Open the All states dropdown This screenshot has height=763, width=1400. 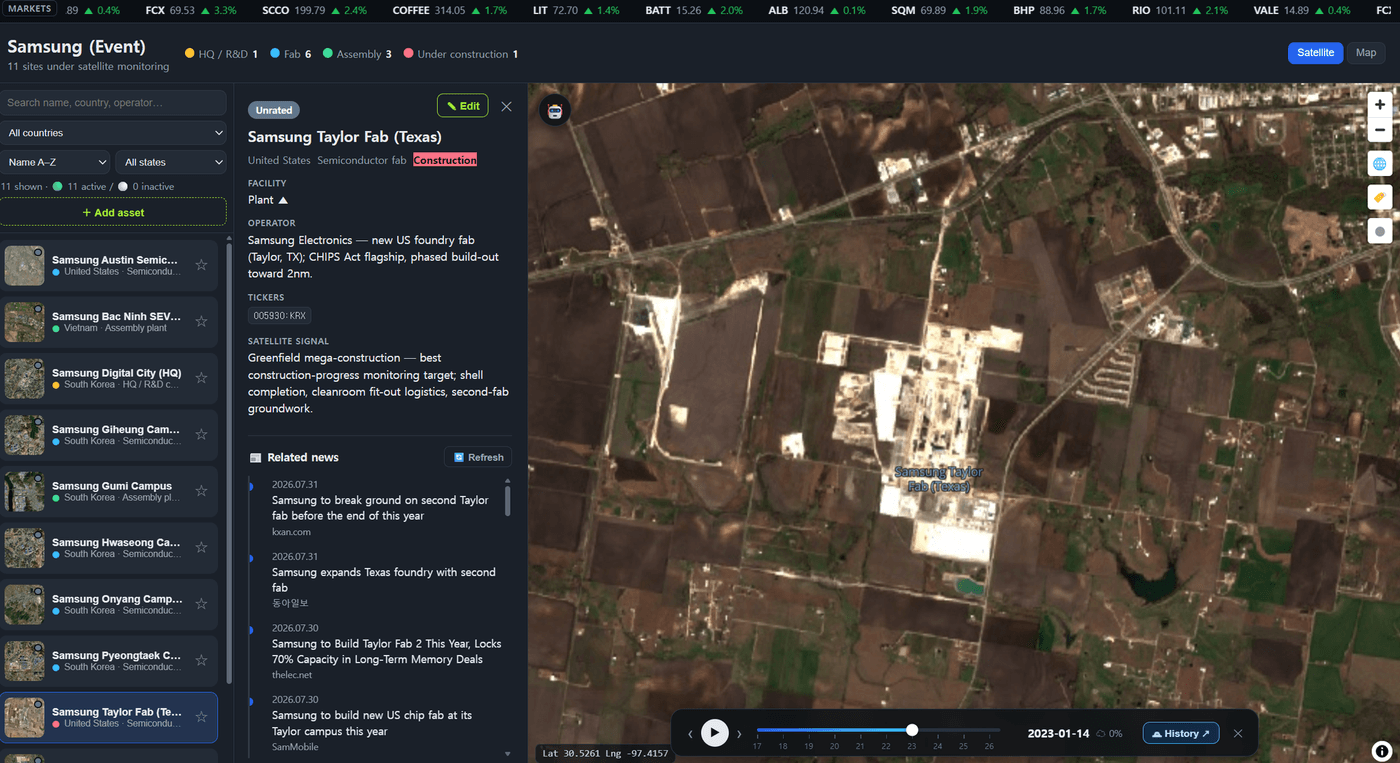171,162
